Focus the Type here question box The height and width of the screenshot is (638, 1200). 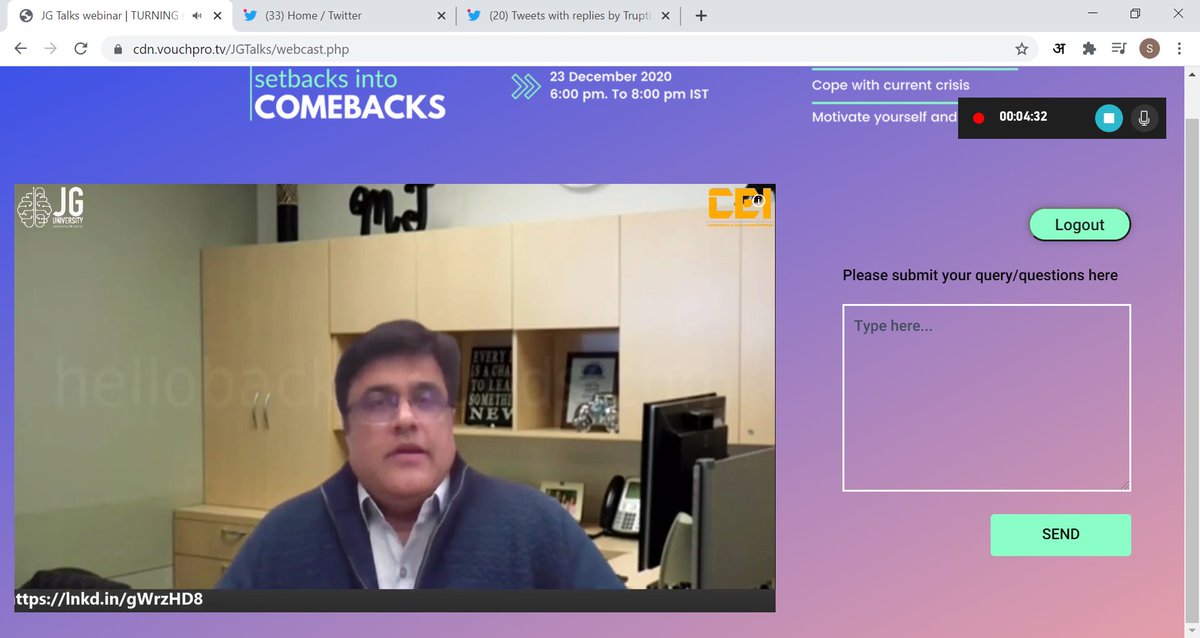pos(987,398)
